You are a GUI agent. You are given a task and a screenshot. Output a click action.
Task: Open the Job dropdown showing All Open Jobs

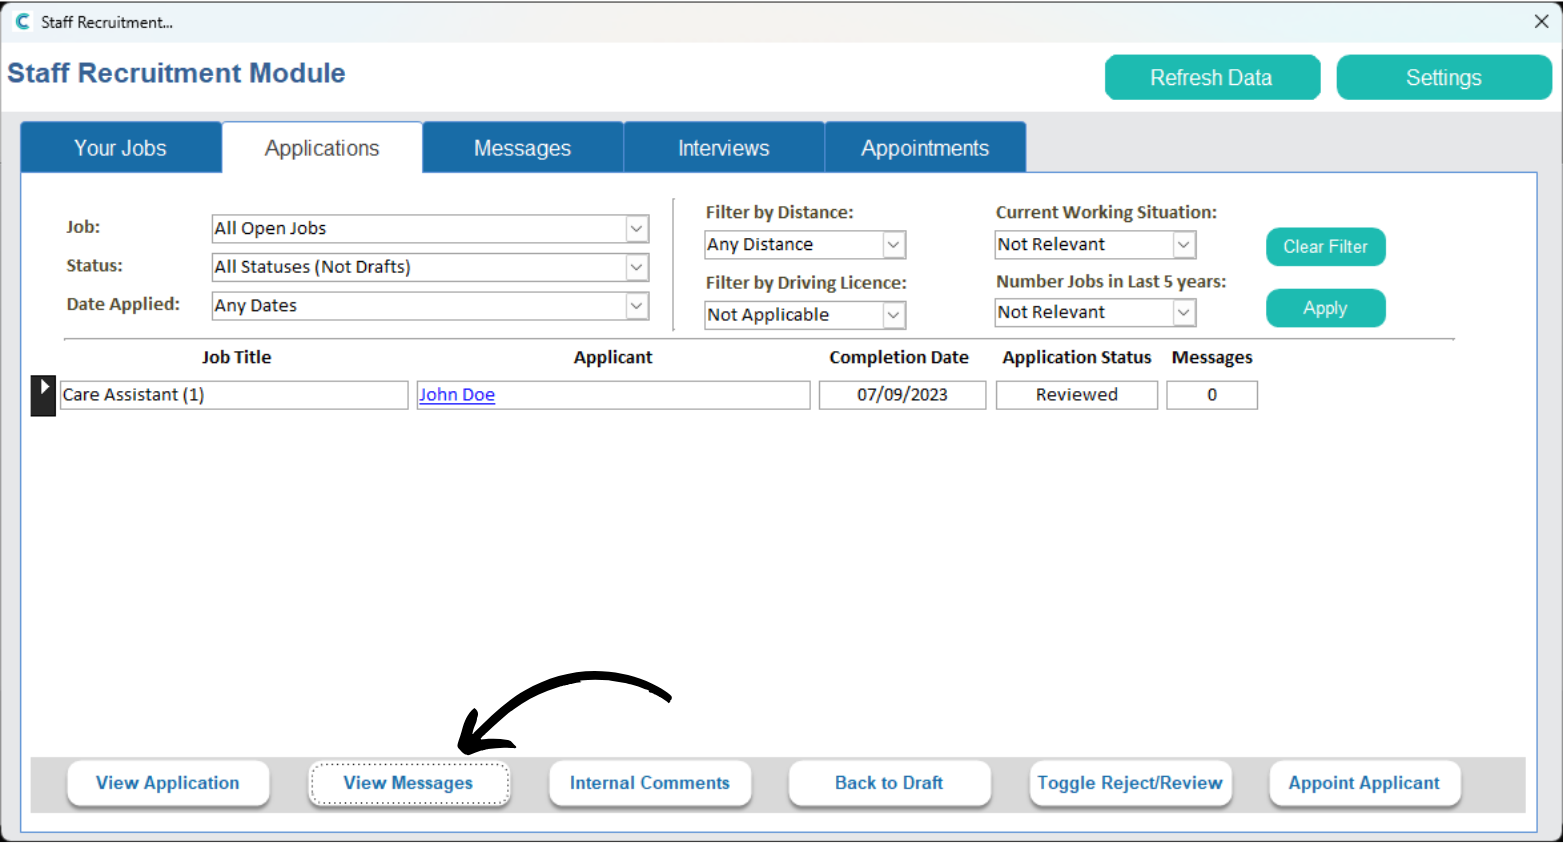(430, 228)
